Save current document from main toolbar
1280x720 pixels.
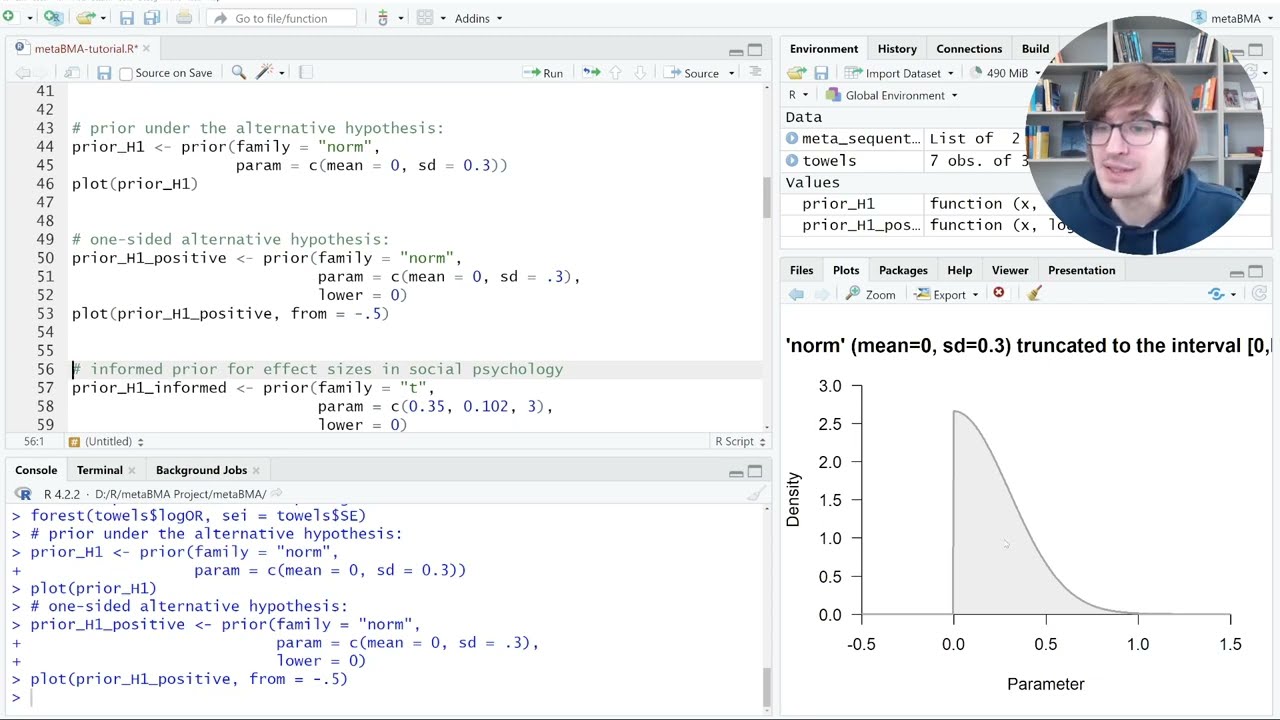(x=127, y=17)
